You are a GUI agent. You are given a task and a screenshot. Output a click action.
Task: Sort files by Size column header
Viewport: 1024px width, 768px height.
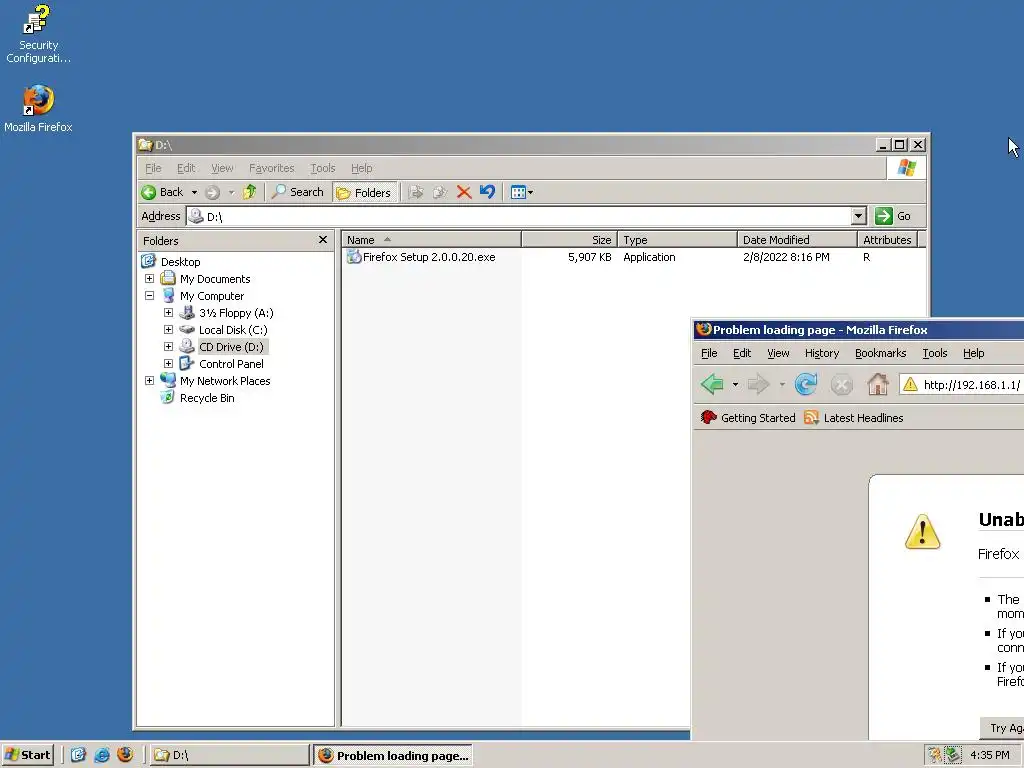click(x=569, y=240)
